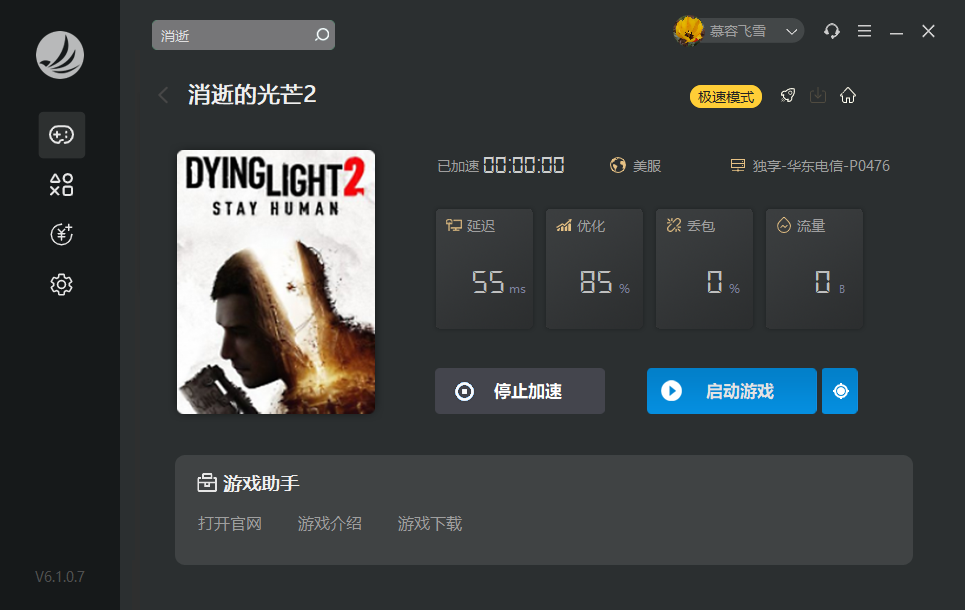Viewport: 965px width, 610px height.
Task: Click the rocket boost icon
Action: pyautogui.click(x=788, y=95)
